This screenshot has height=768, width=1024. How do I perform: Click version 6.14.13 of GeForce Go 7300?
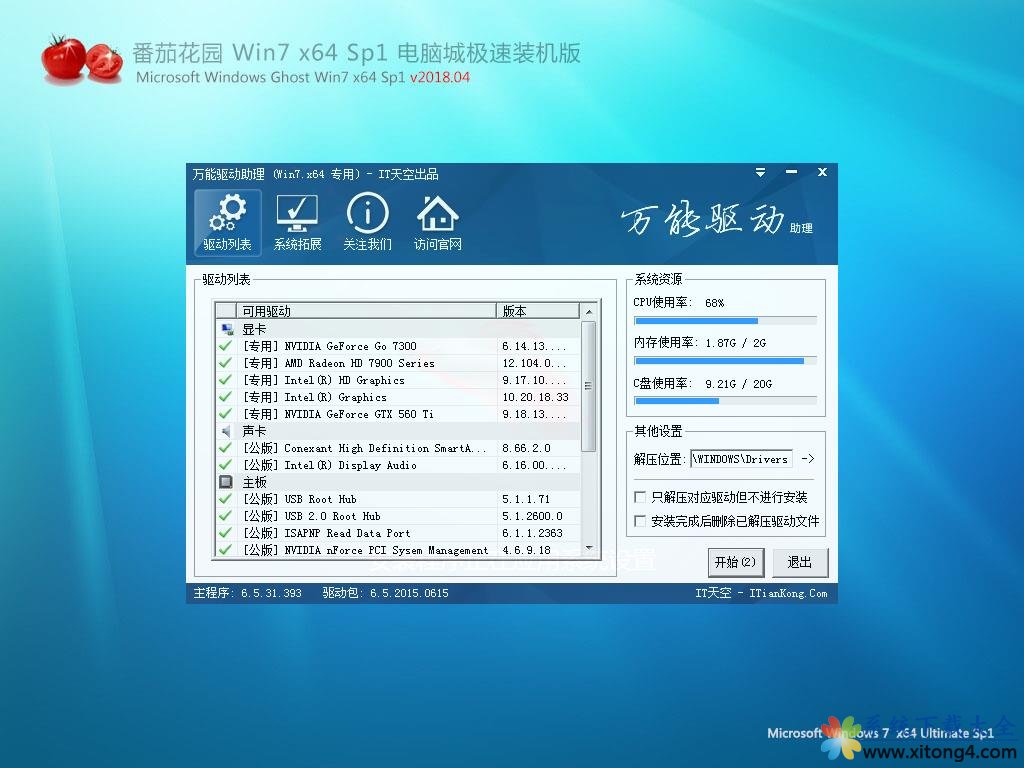534,346
